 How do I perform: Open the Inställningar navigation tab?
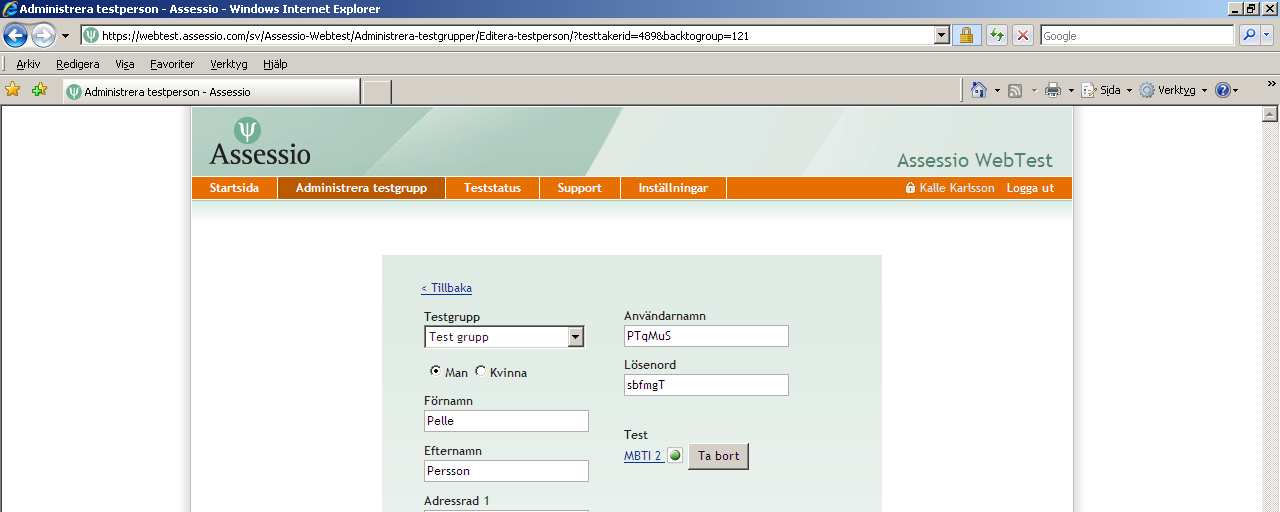click(x=673, y=188)
